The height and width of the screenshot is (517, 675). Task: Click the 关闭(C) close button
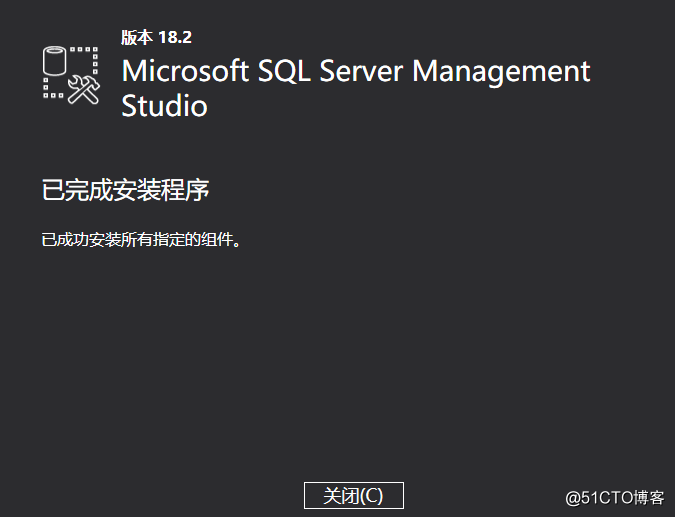[x=353, y=495]
